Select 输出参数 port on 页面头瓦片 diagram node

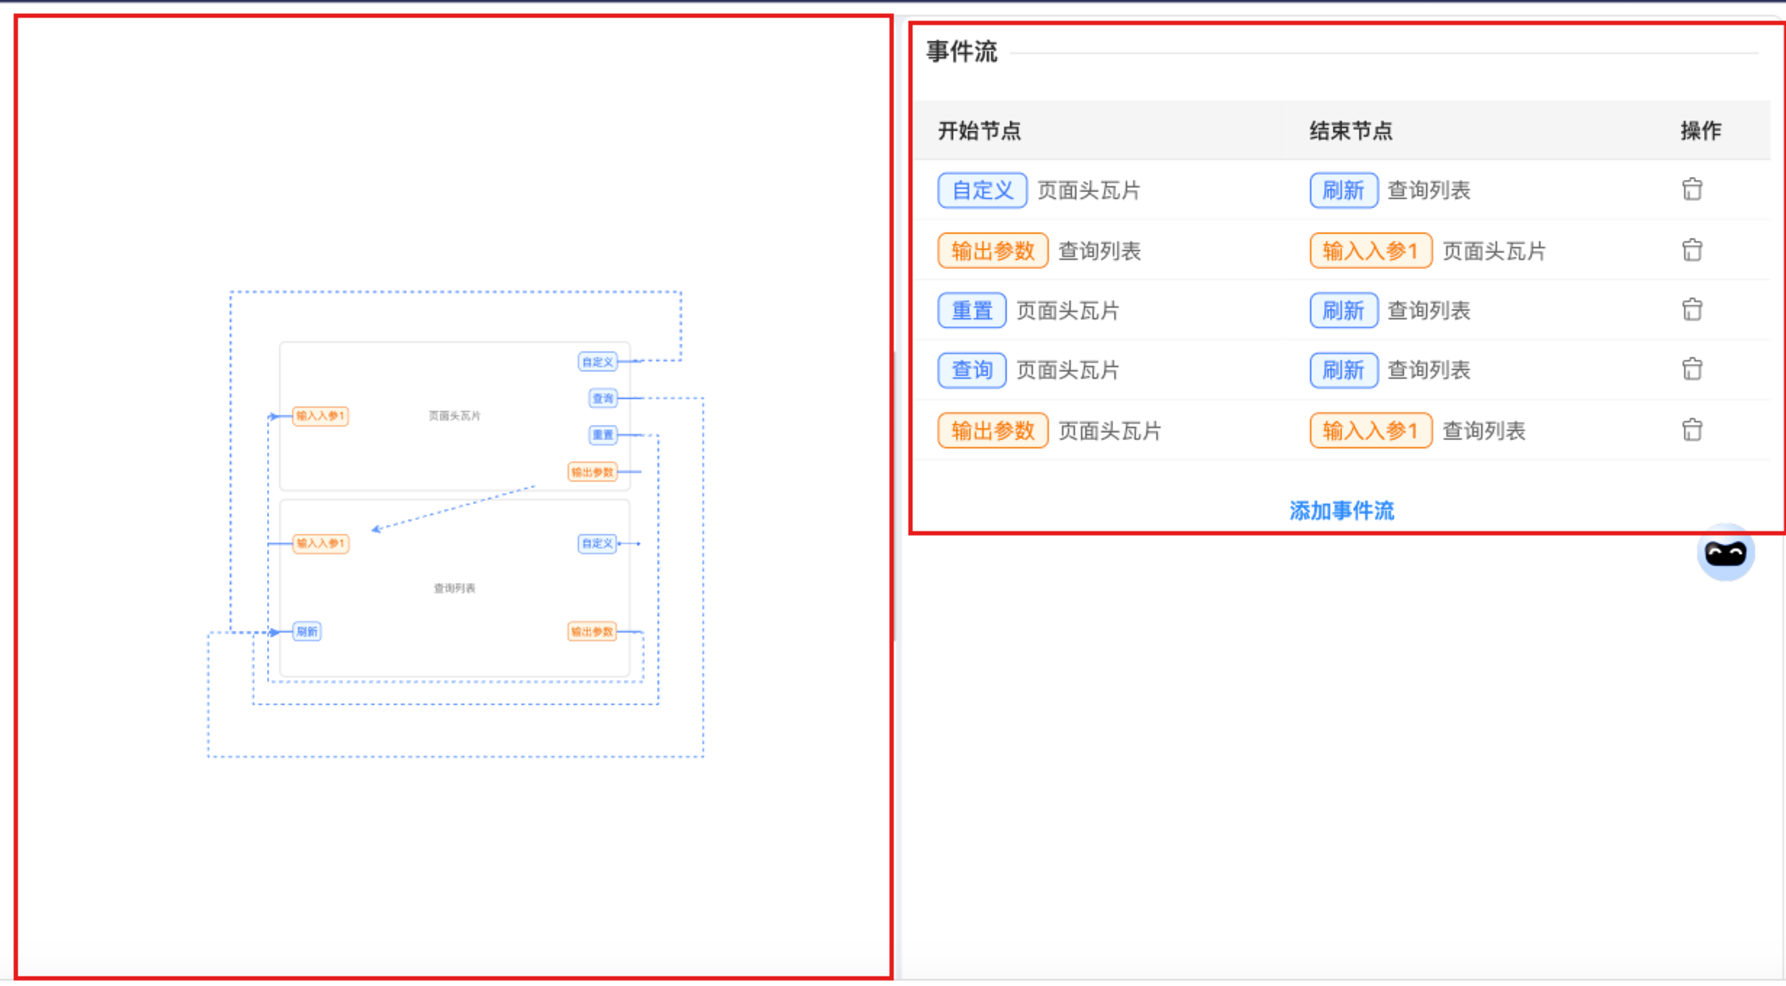[x=592, y=472]
